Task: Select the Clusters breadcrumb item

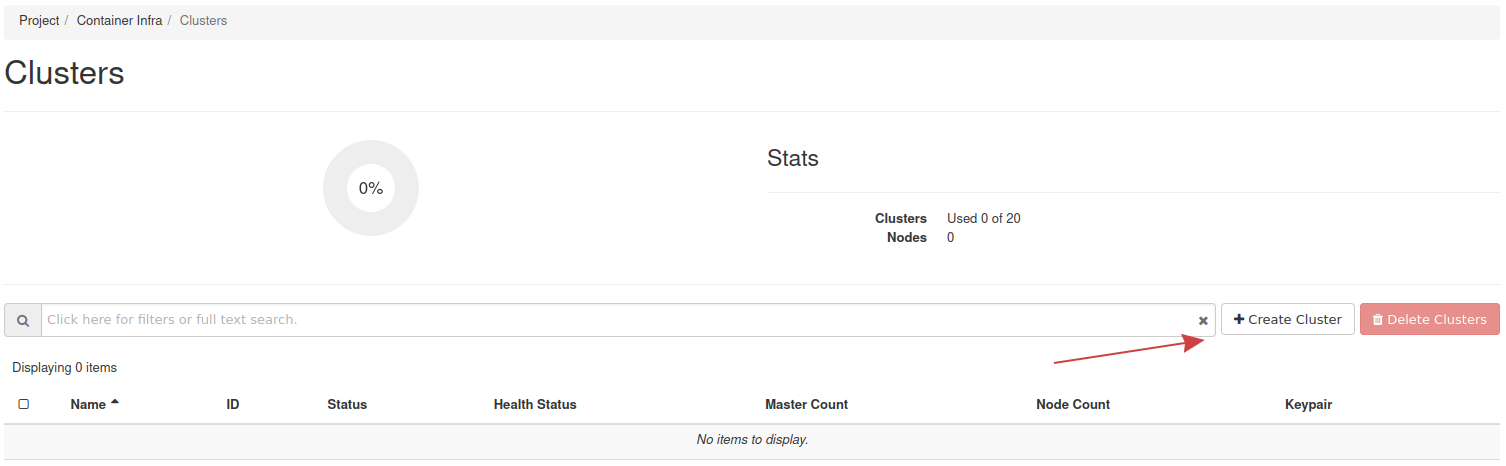Action: [x=203, y=20]
